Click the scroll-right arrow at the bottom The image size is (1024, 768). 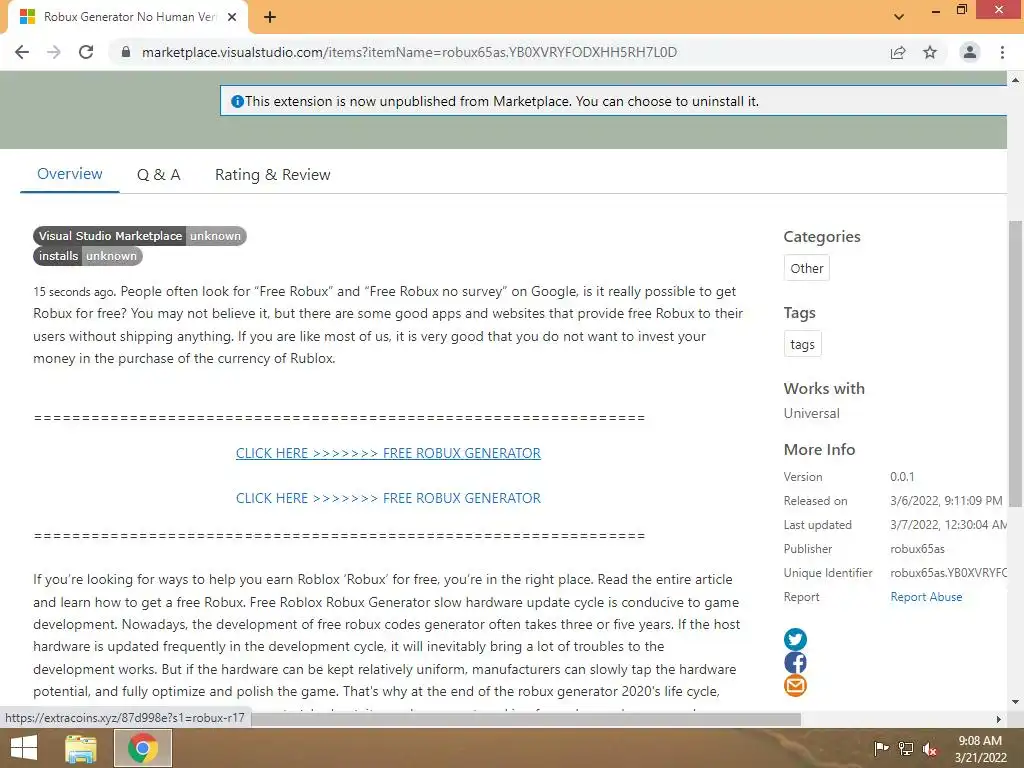pos(999,719)
